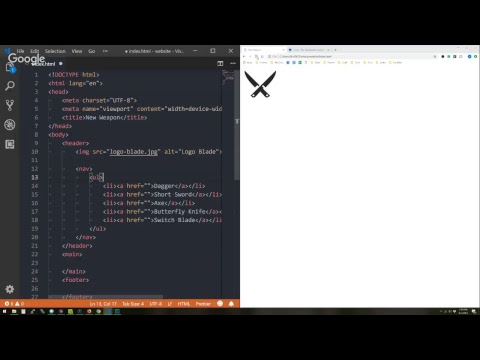
Task: Click the browser back arrow
Action: click(x=244, y=57)
